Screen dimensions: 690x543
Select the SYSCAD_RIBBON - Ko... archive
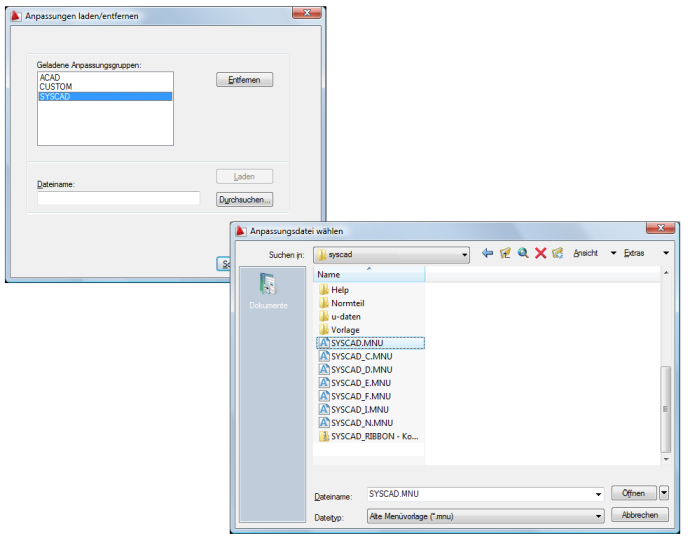[368, 436]
